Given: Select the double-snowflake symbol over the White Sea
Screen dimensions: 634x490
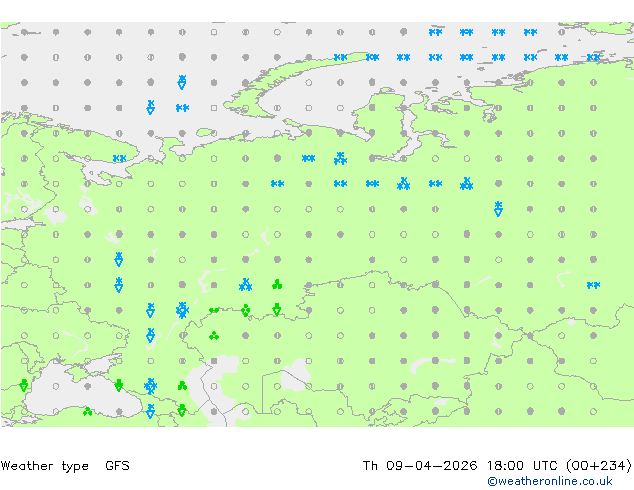Looking at the screenshot, I should click(119, 158).
